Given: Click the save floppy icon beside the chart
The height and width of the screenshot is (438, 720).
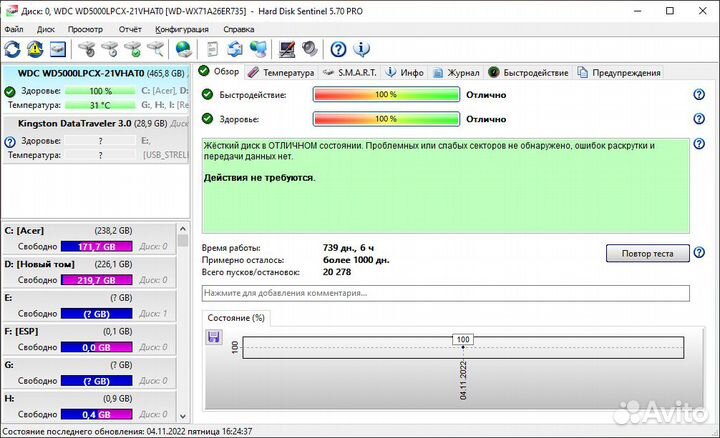Looking at the screenshot, I should coord(214,337).
